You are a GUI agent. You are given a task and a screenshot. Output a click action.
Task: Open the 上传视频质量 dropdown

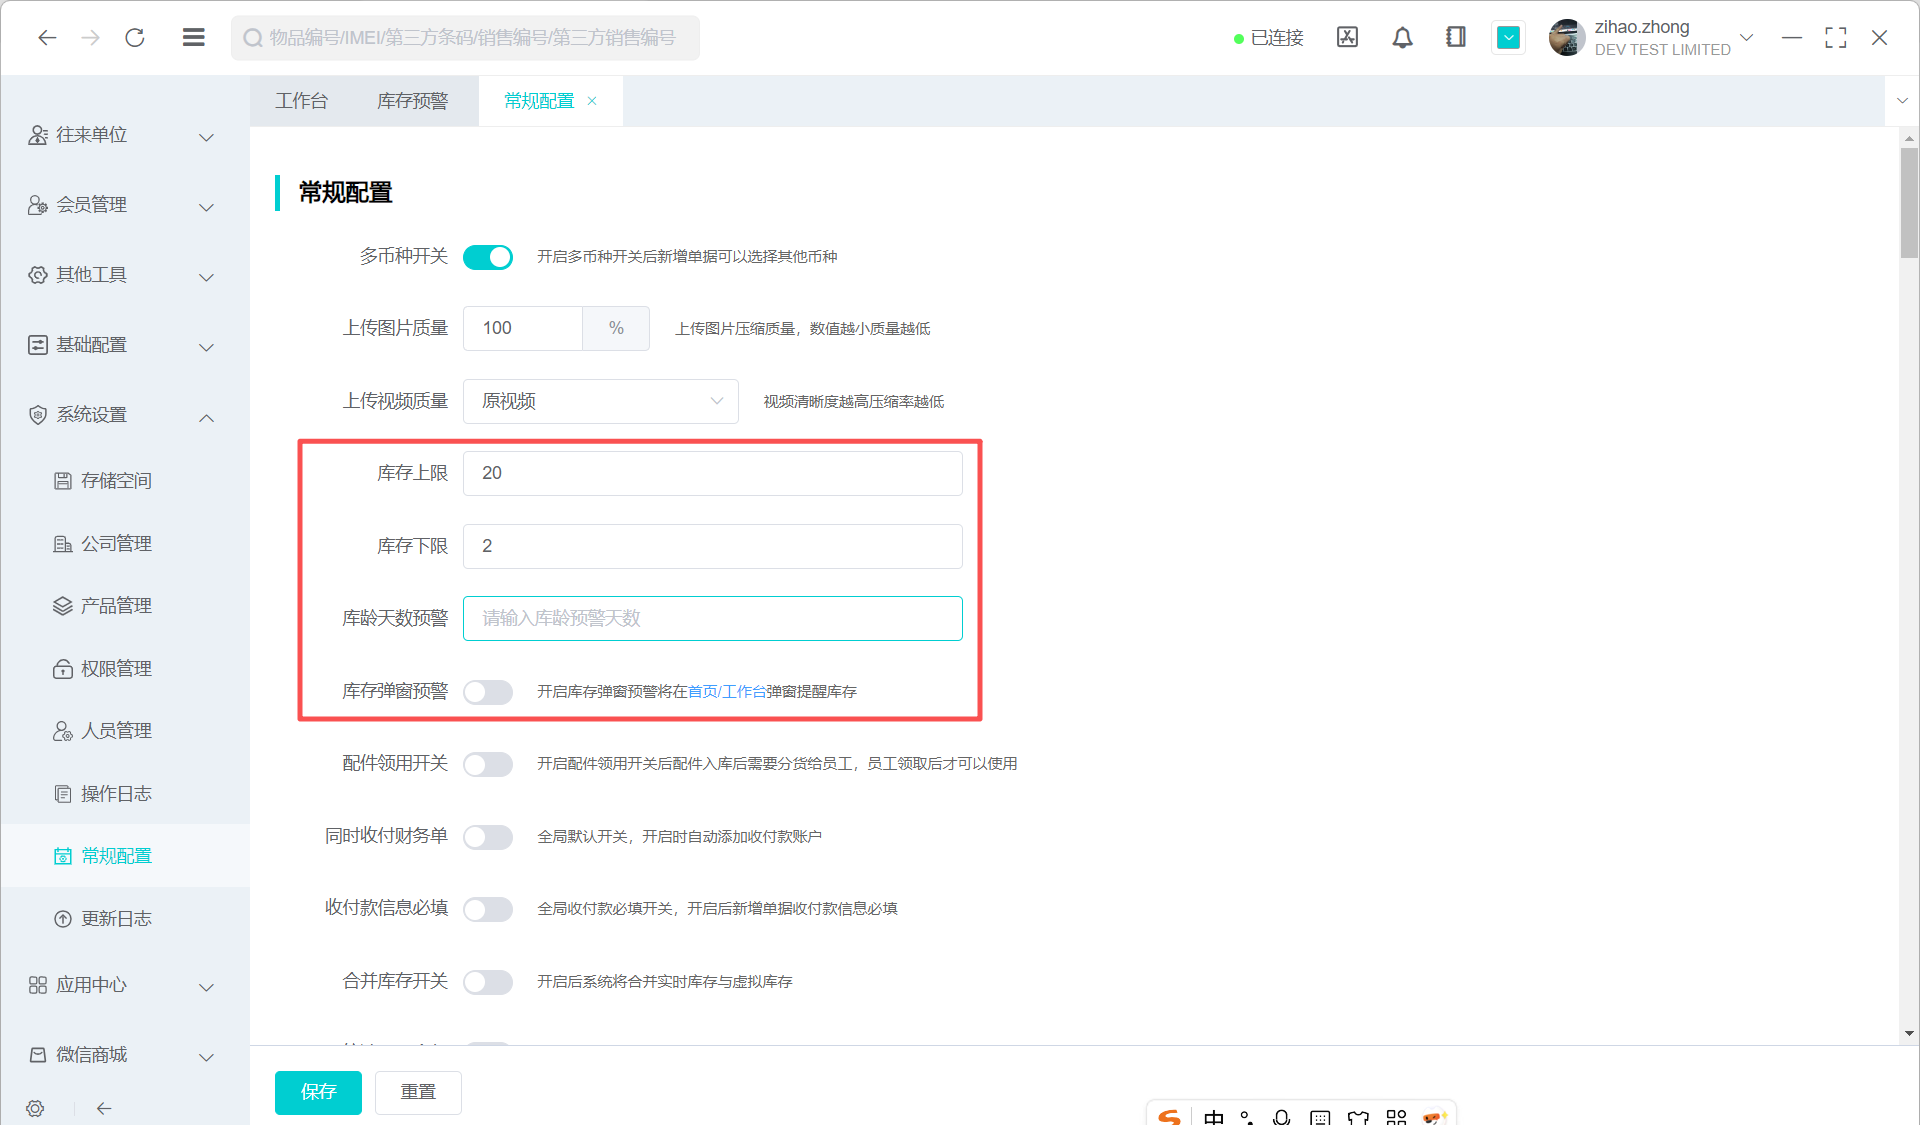[600, 401]
